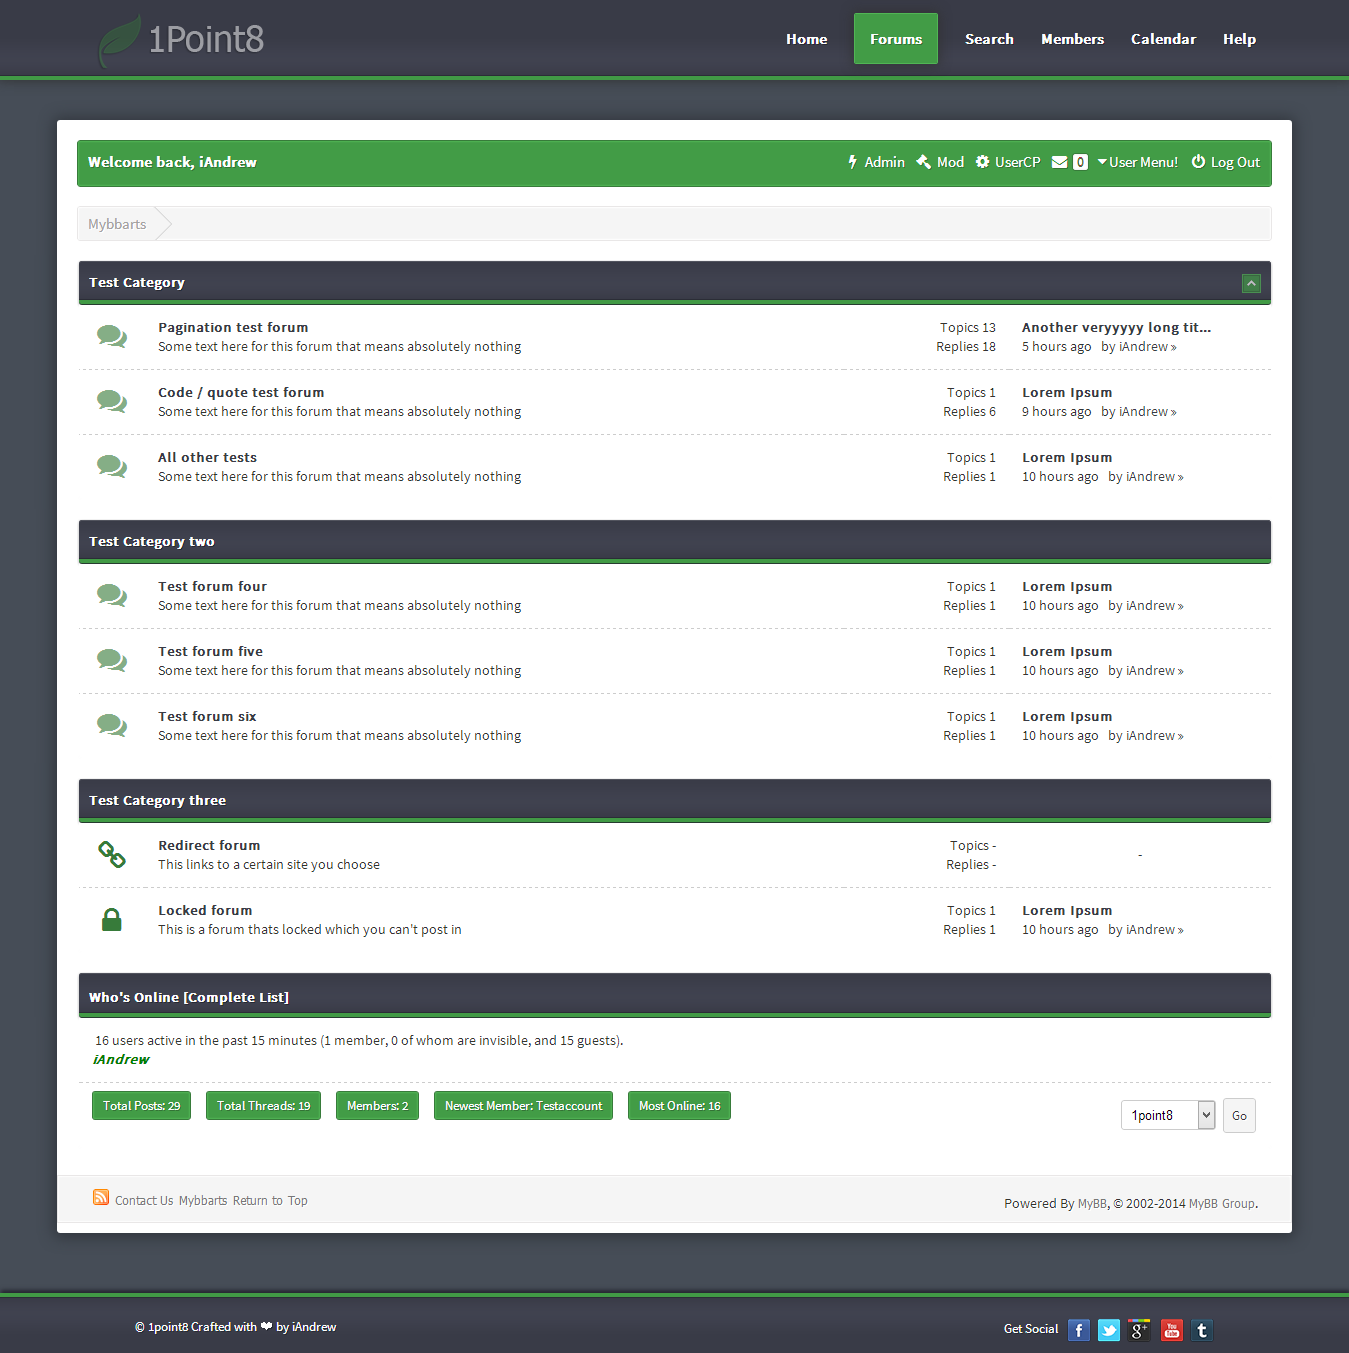
Task: Click the Google Plus icon
Action: 1140,1330
